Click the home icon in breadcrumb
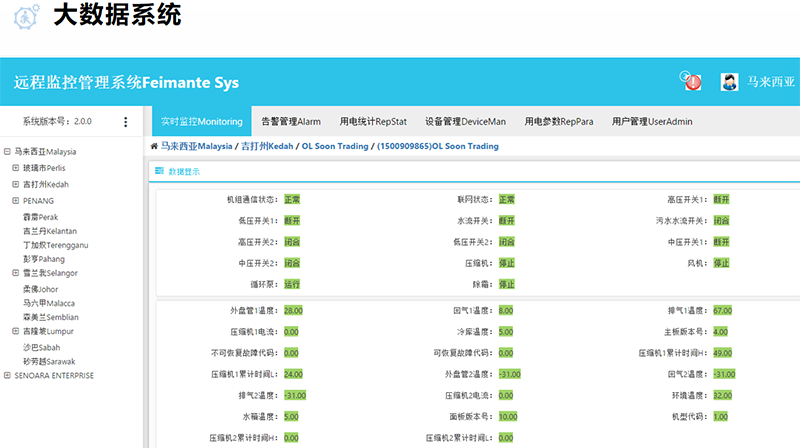The height and width of the screenshot is (448, 800). click(x=154, y=146)
